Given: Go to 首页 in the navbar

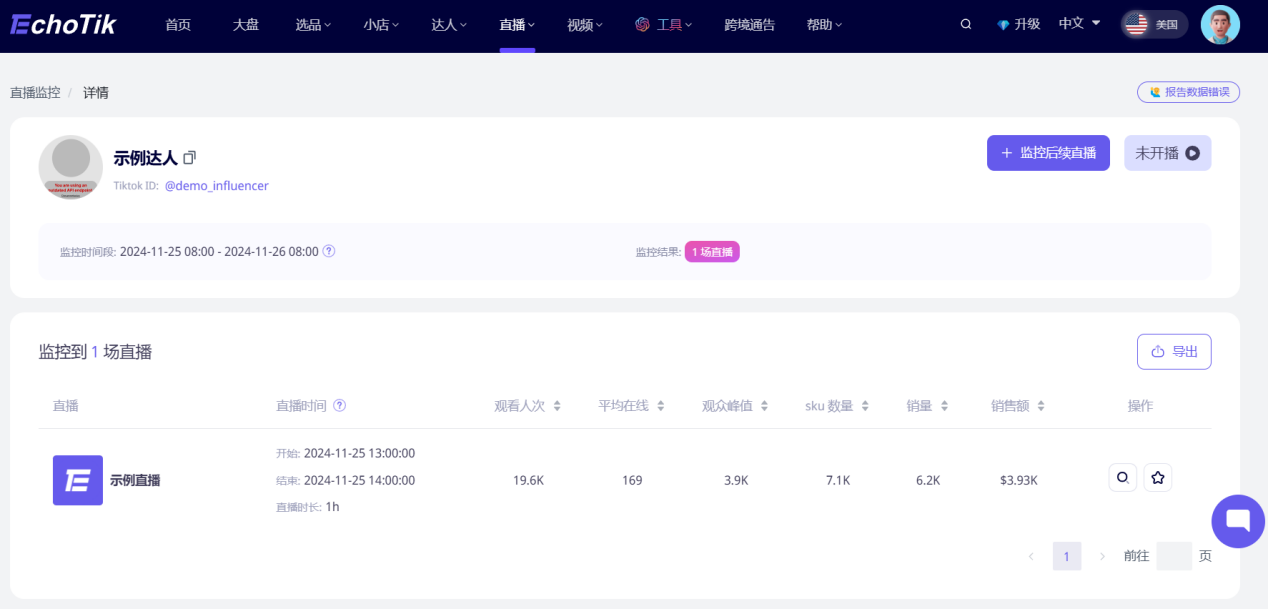Looking at the screenshot, I should pyautogui.click(x=178, y=25).
